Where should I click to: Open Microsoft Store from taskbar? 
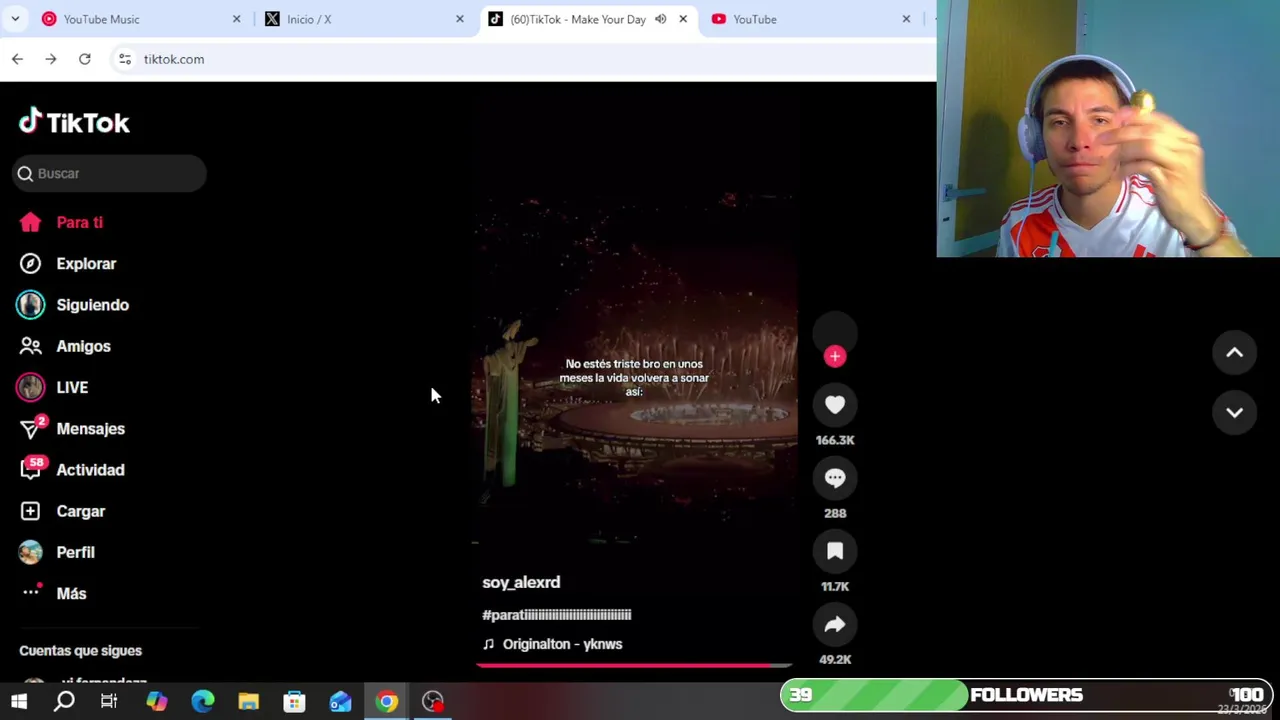[x=294, y=702]
